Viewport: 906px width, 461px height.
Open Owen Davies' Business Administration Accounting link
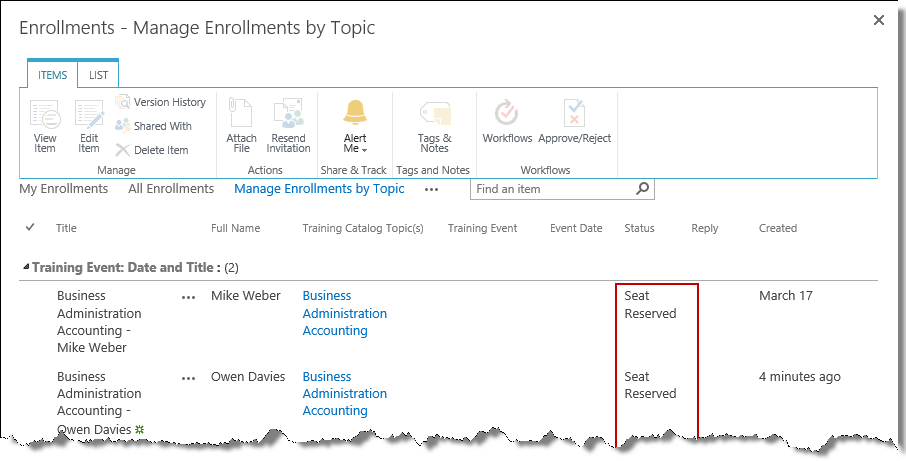[x=344, y=393]
